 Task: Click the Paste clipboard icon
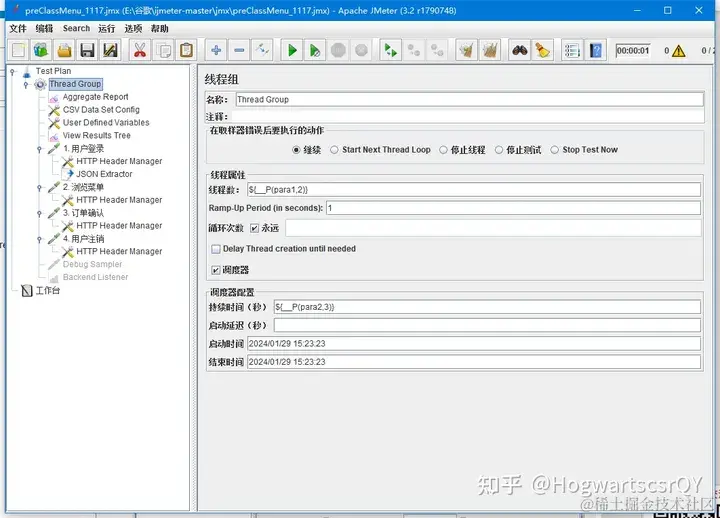186,50
